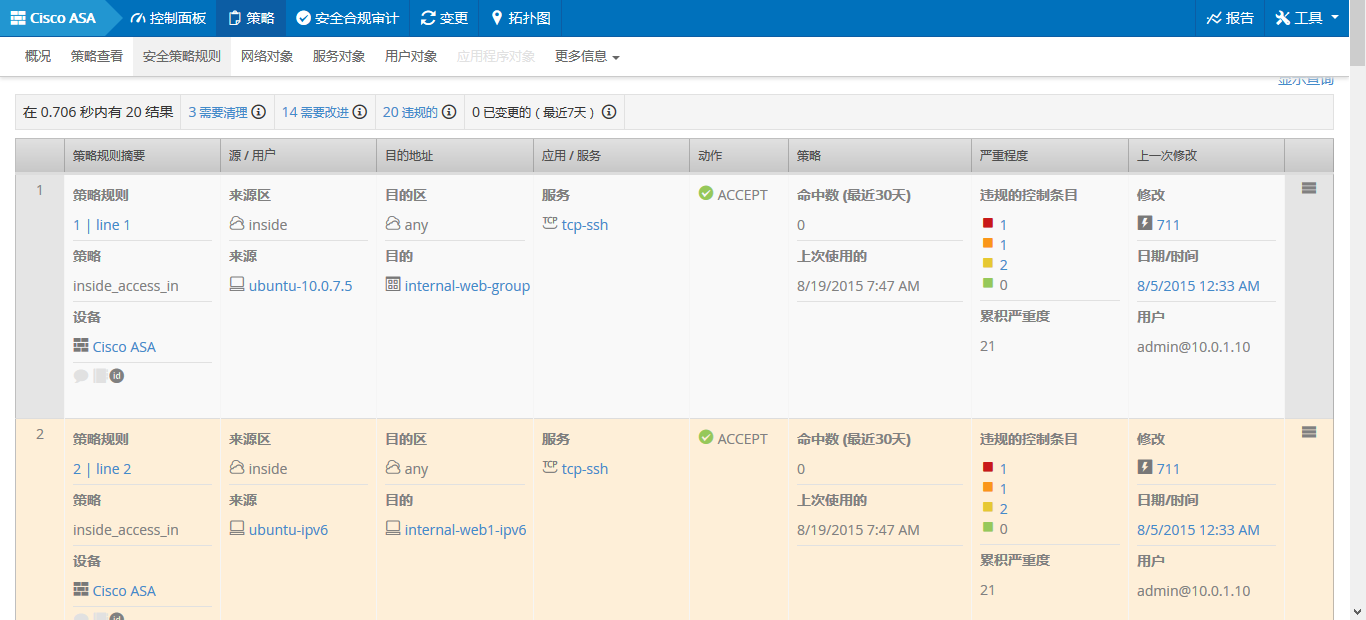Image resolution: width=1366 pixels, height=620 pixels.
Task: Click the id badge icon in rule 1
Action: point(116,376)
